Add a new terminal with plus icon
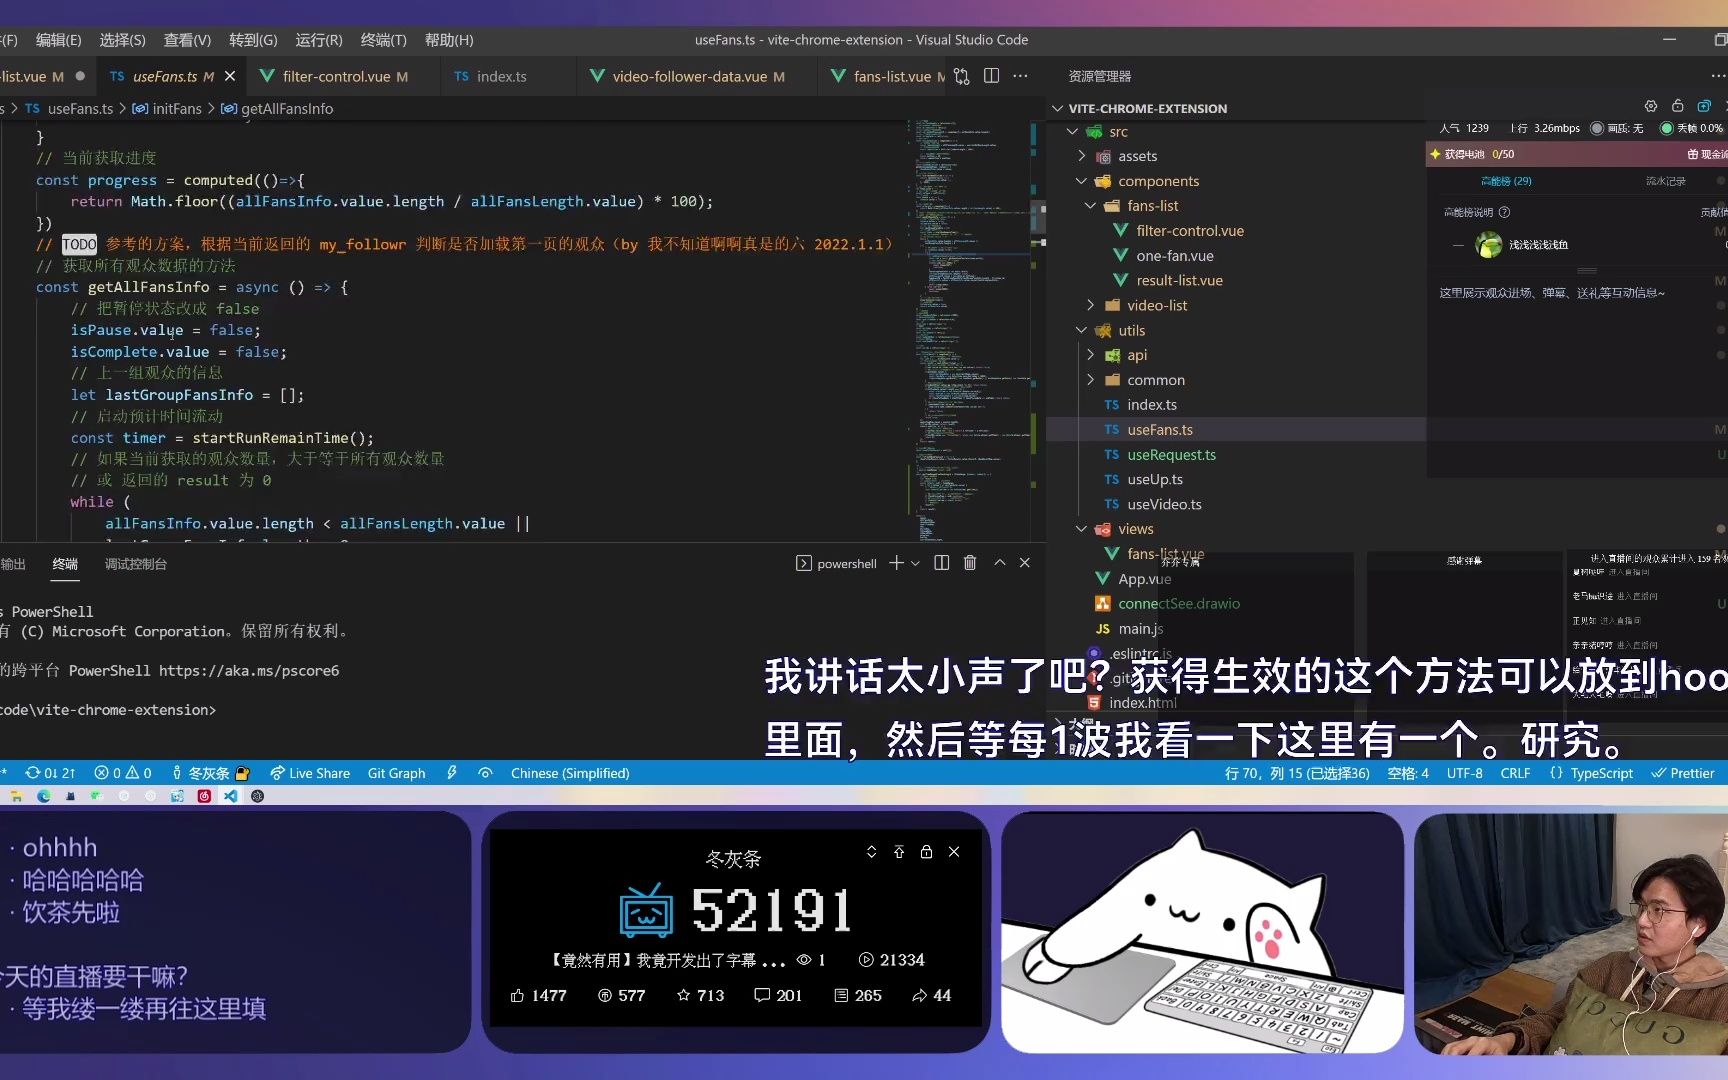Image resolution: width=1728 pixels, height=1080 pixels. click(x=896, y=563)
